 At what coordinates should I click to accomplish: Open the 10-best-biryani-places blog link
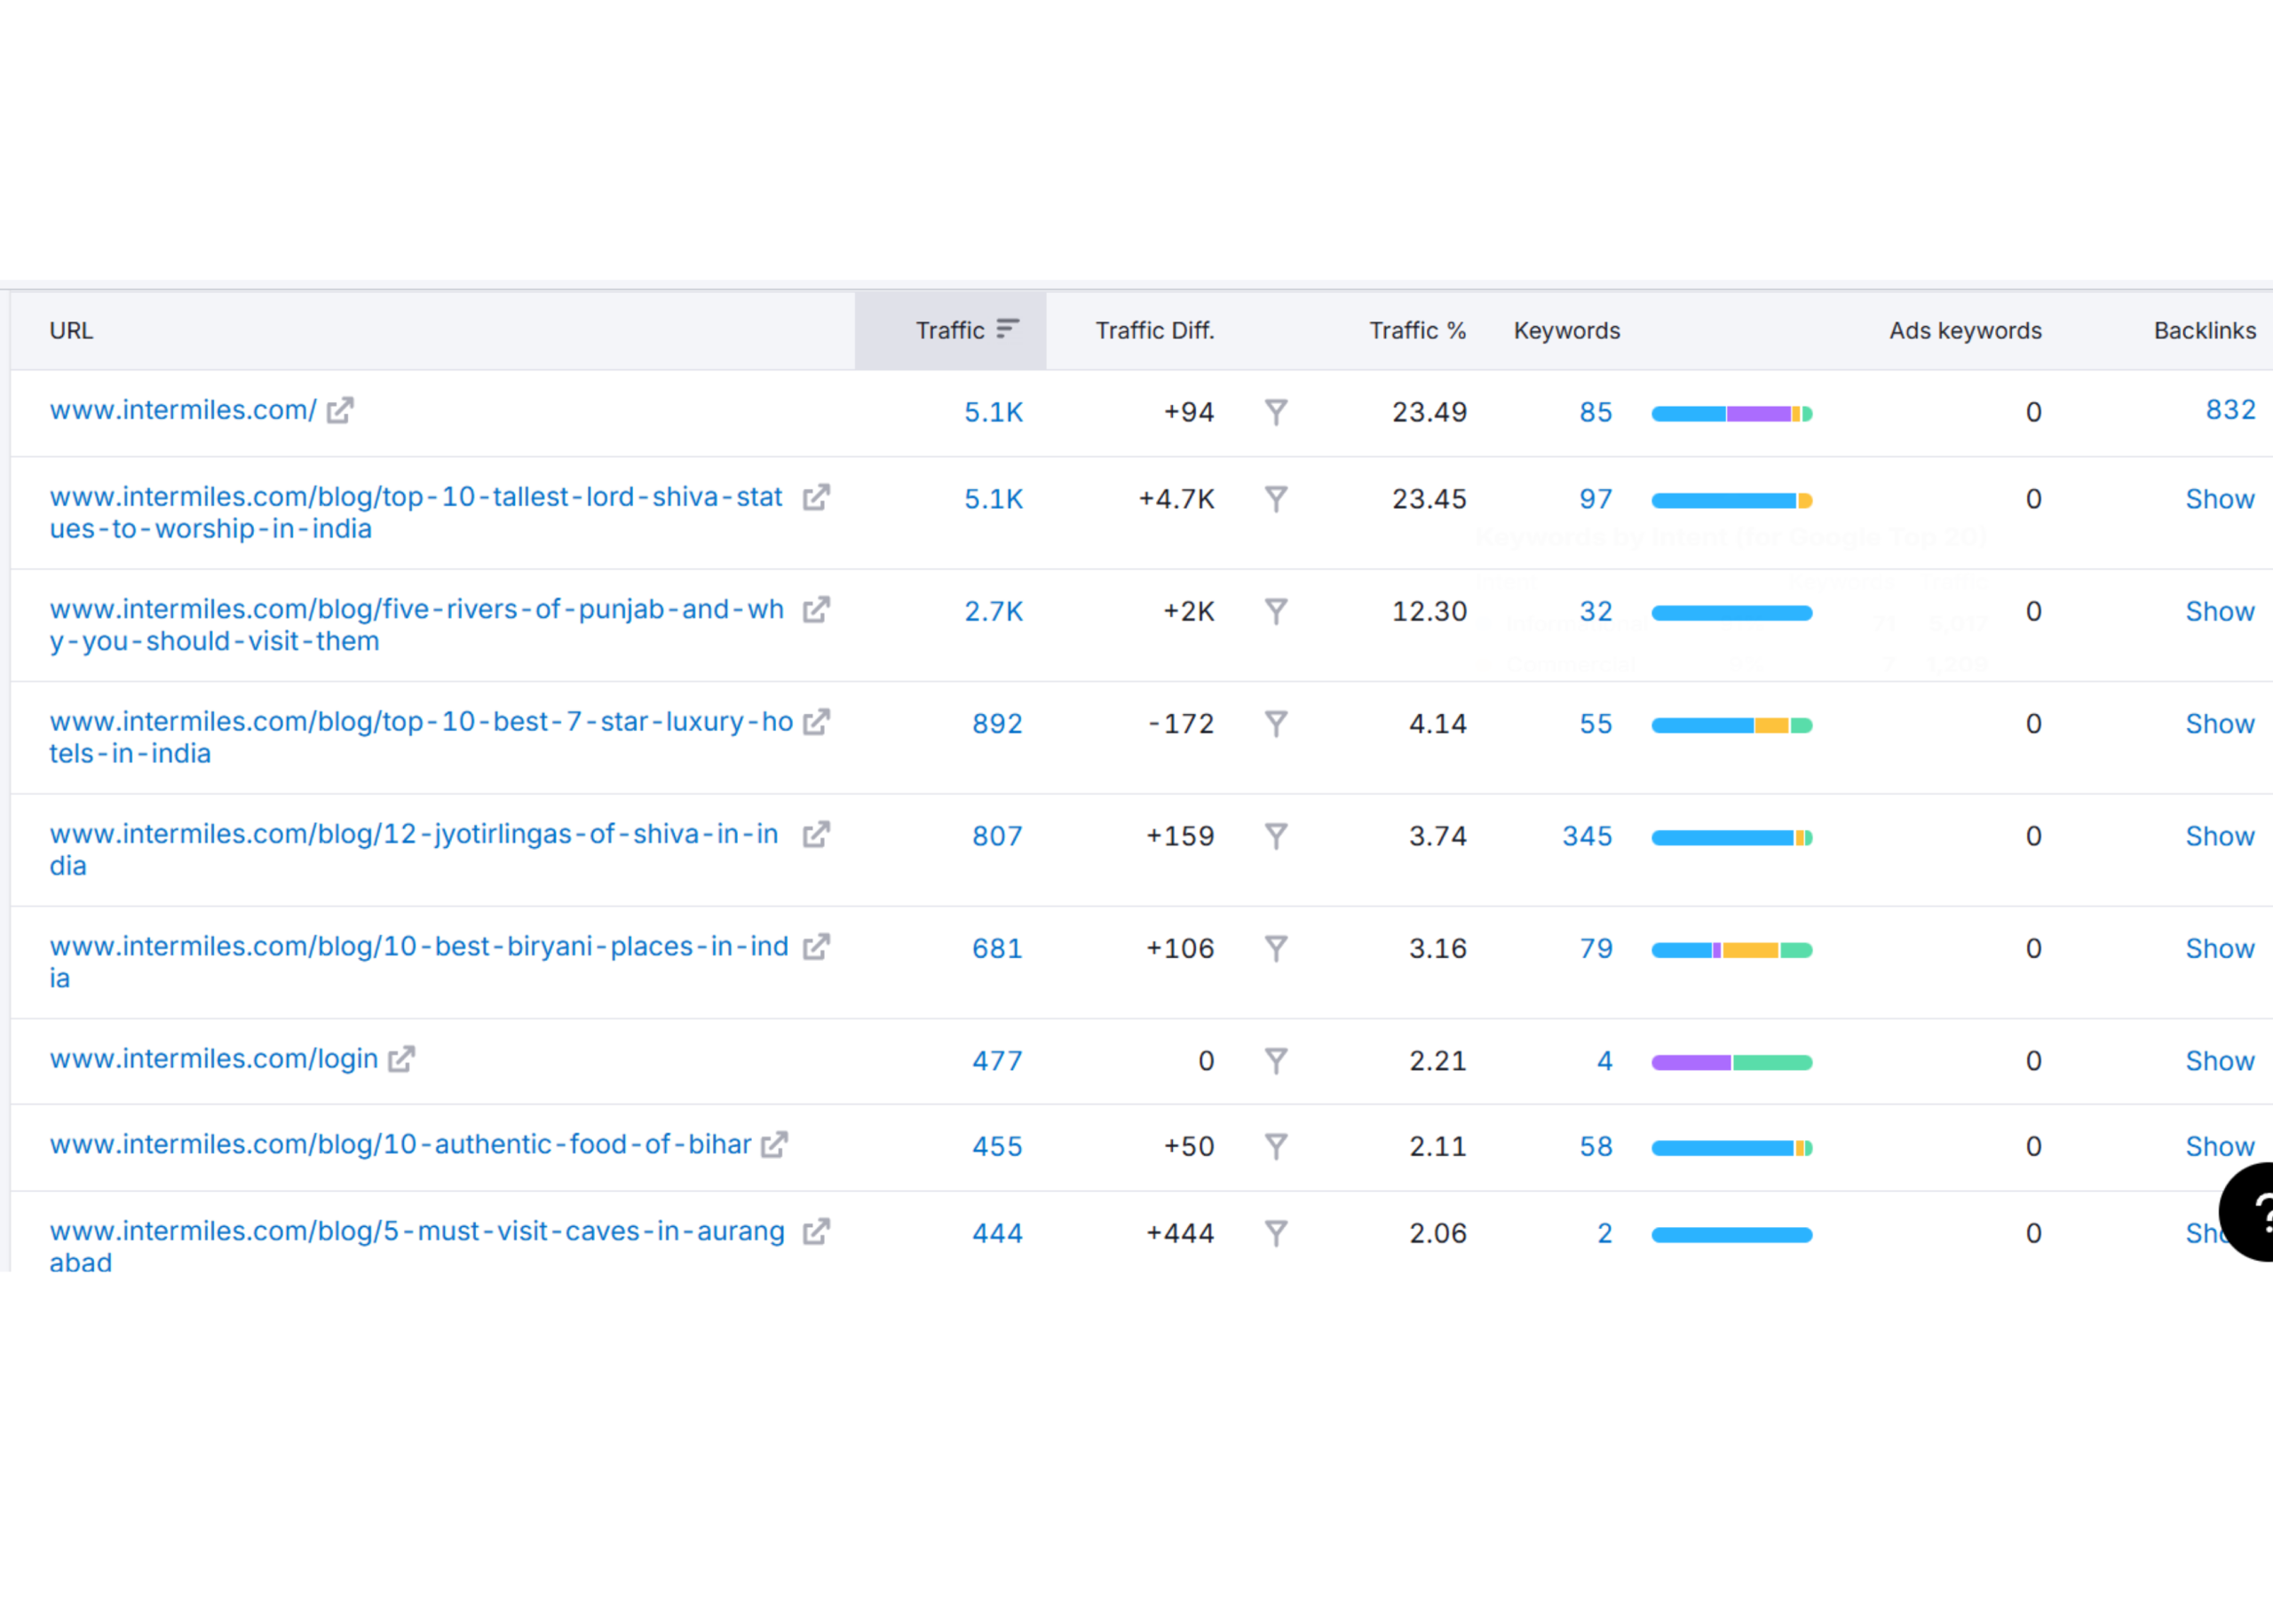point(419,962)
